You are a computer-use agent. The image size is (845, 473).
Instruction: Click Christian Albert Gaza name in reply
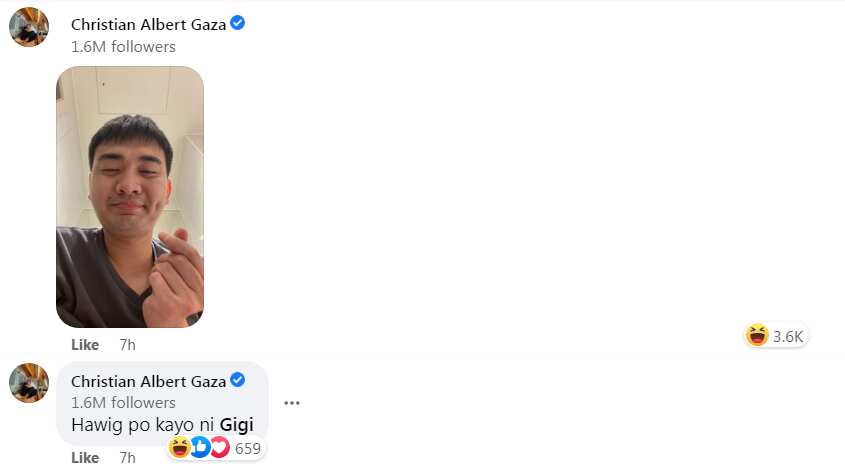[x=149, y=381]
